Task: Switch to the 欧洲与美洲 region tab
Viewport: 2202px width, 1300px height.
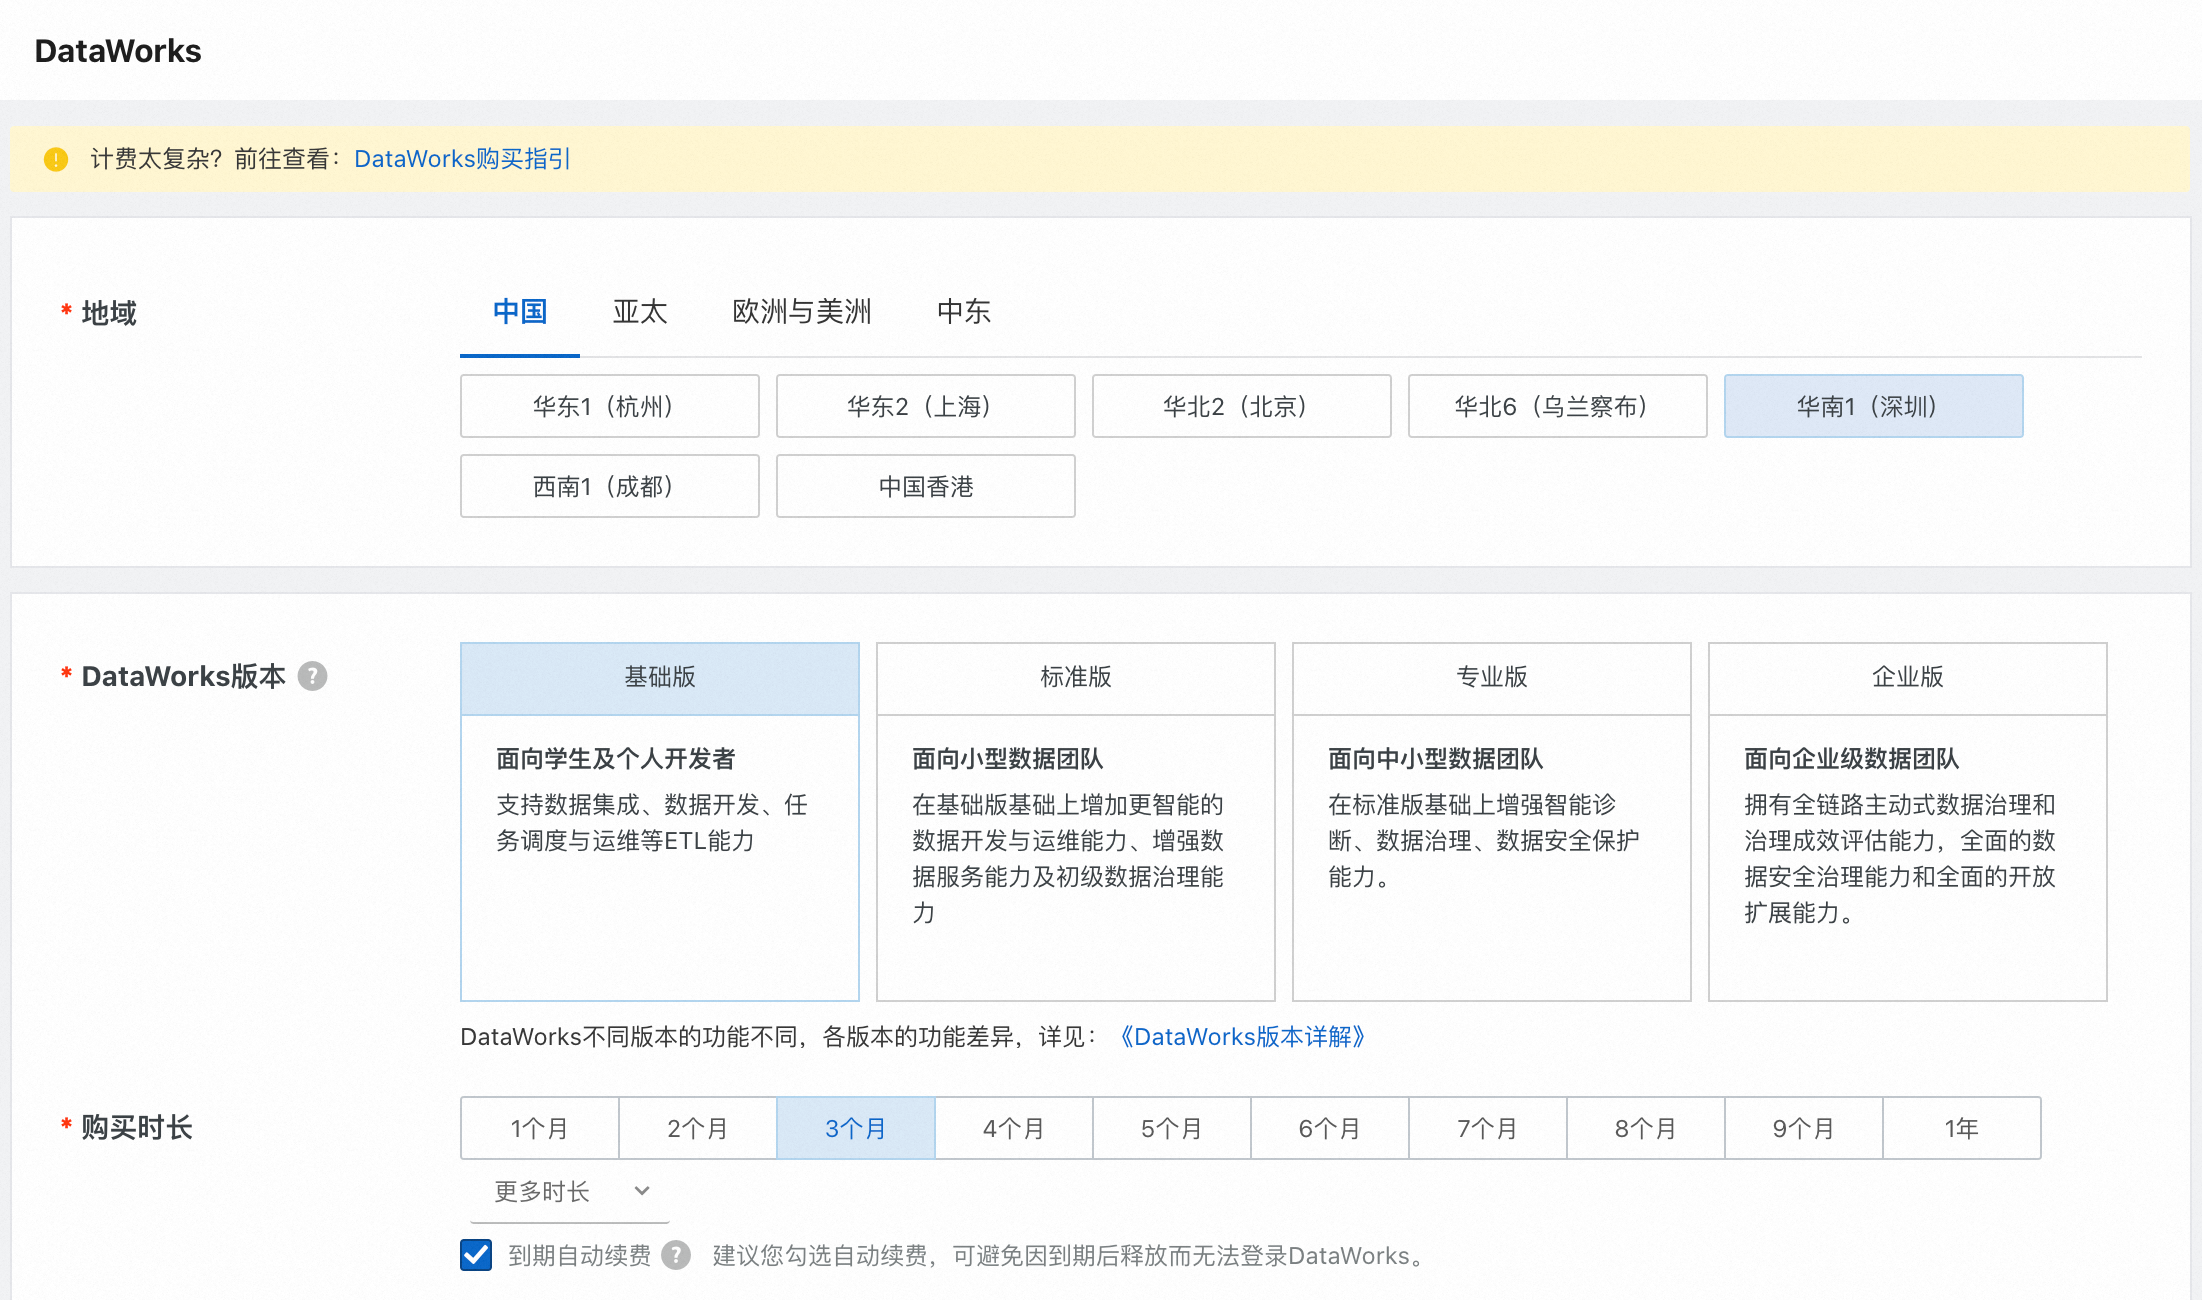Action: tap(800, 312)
